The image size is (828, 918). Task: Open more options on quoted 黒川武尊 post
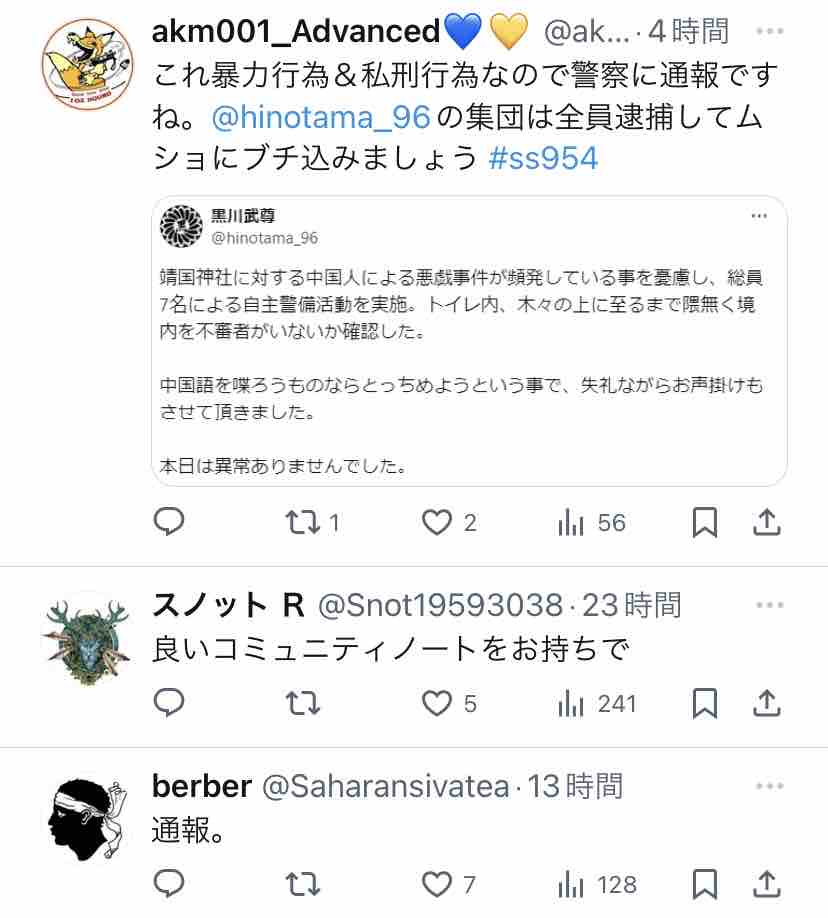pos(759,216)
